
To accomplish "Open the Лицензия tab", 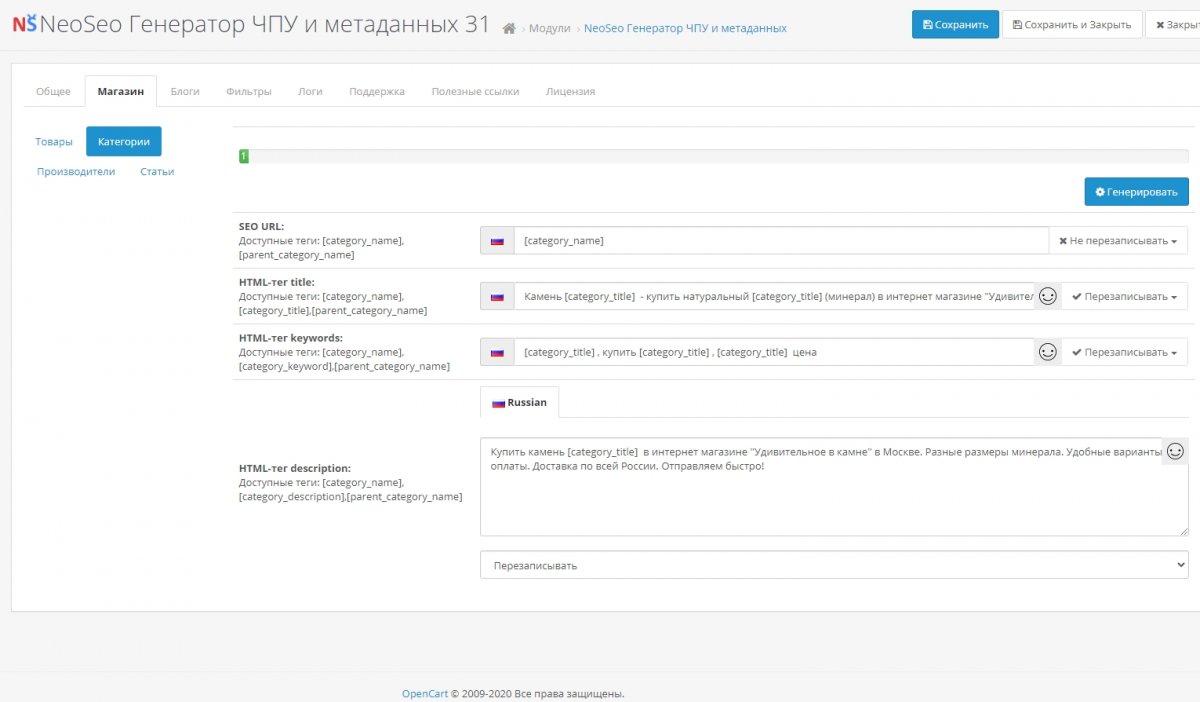I will pos(570,91).
